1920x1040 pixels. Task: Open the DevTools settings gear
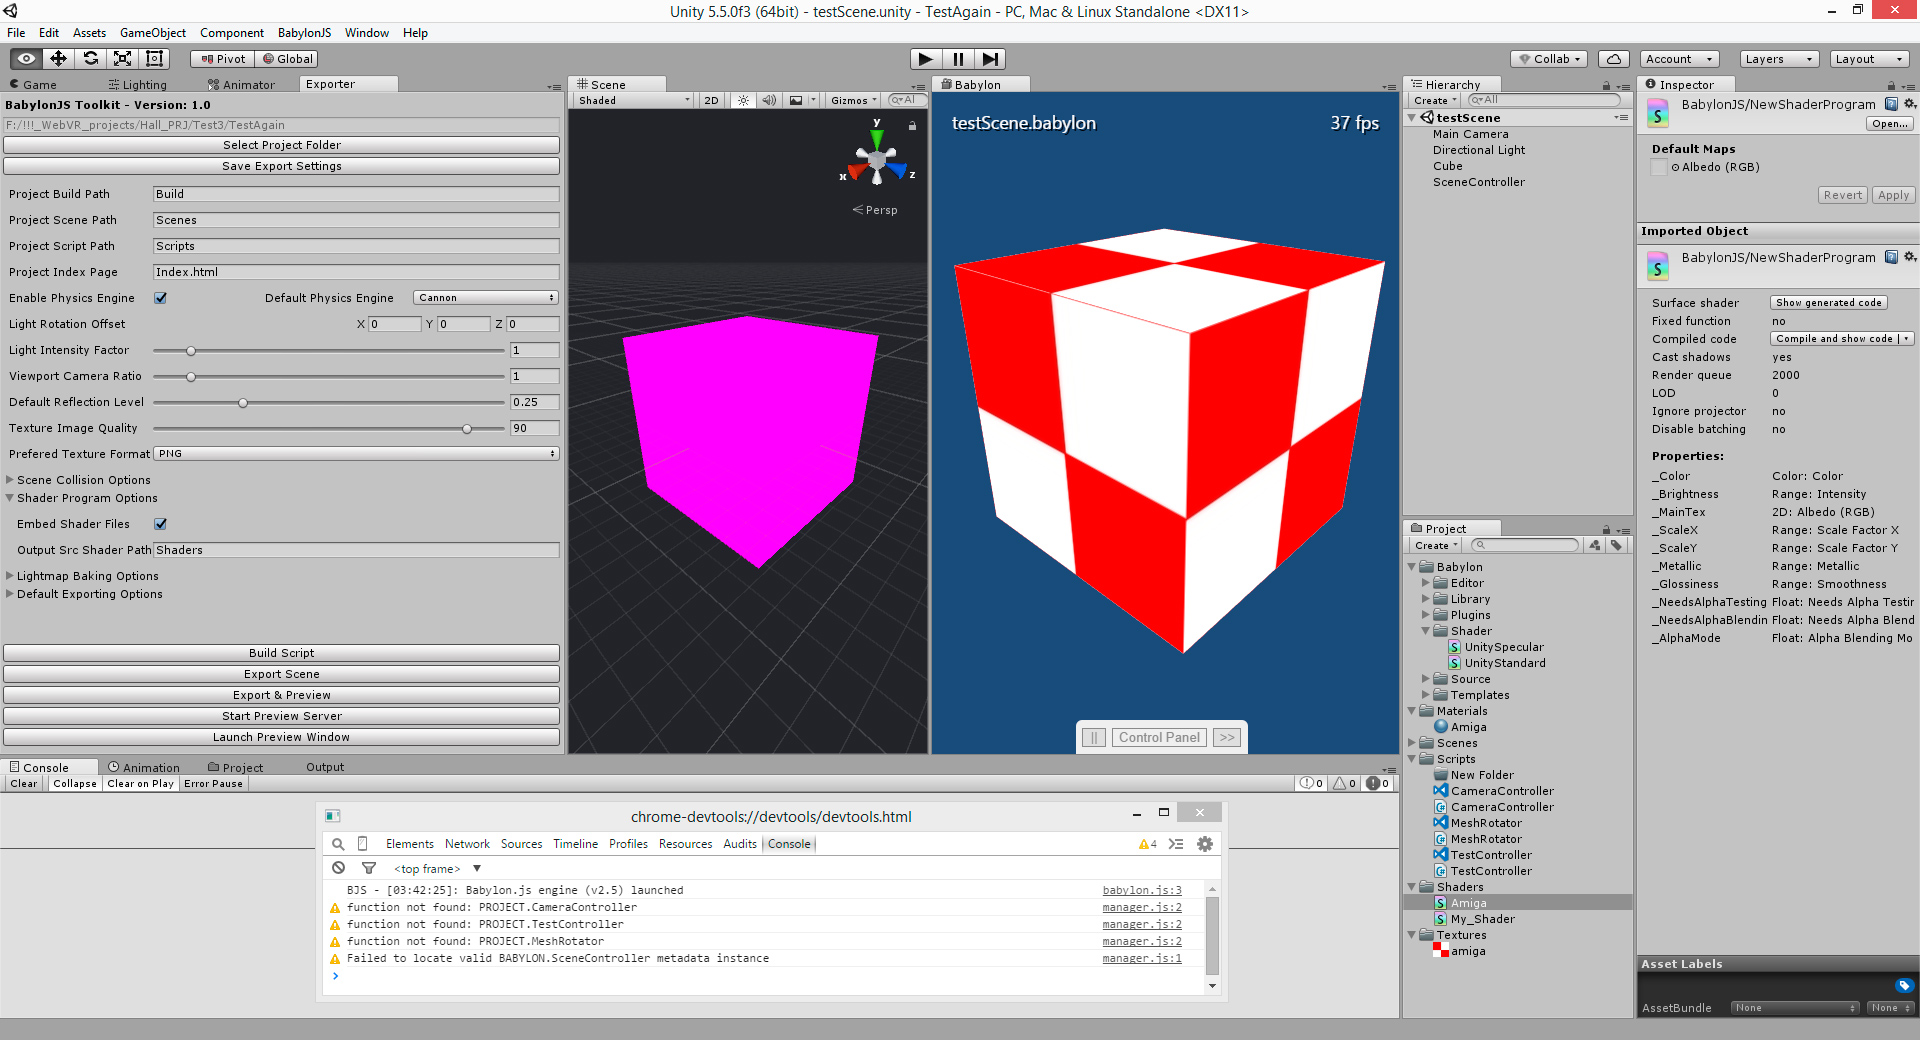[1205, 844]
